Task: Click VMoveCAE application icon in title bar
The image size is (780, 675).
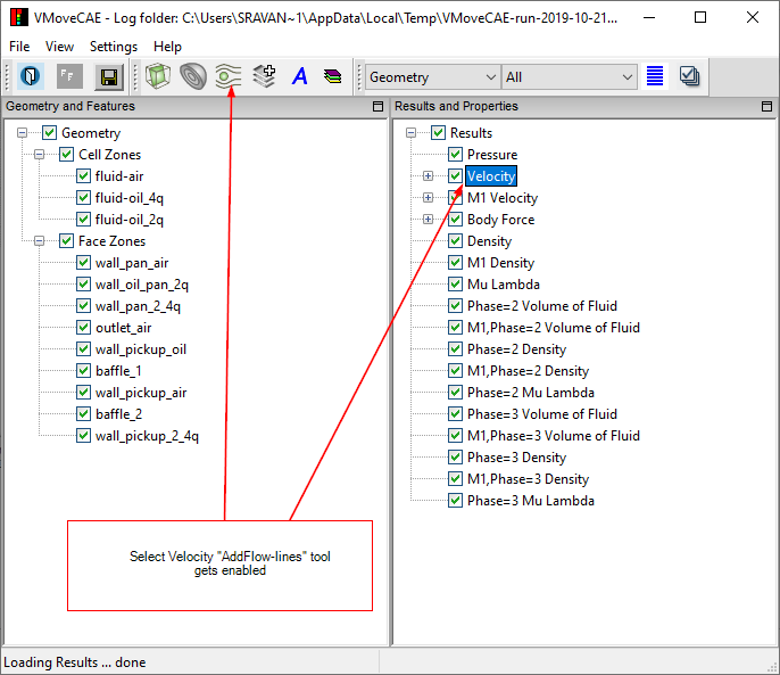Action: [19, 17]
